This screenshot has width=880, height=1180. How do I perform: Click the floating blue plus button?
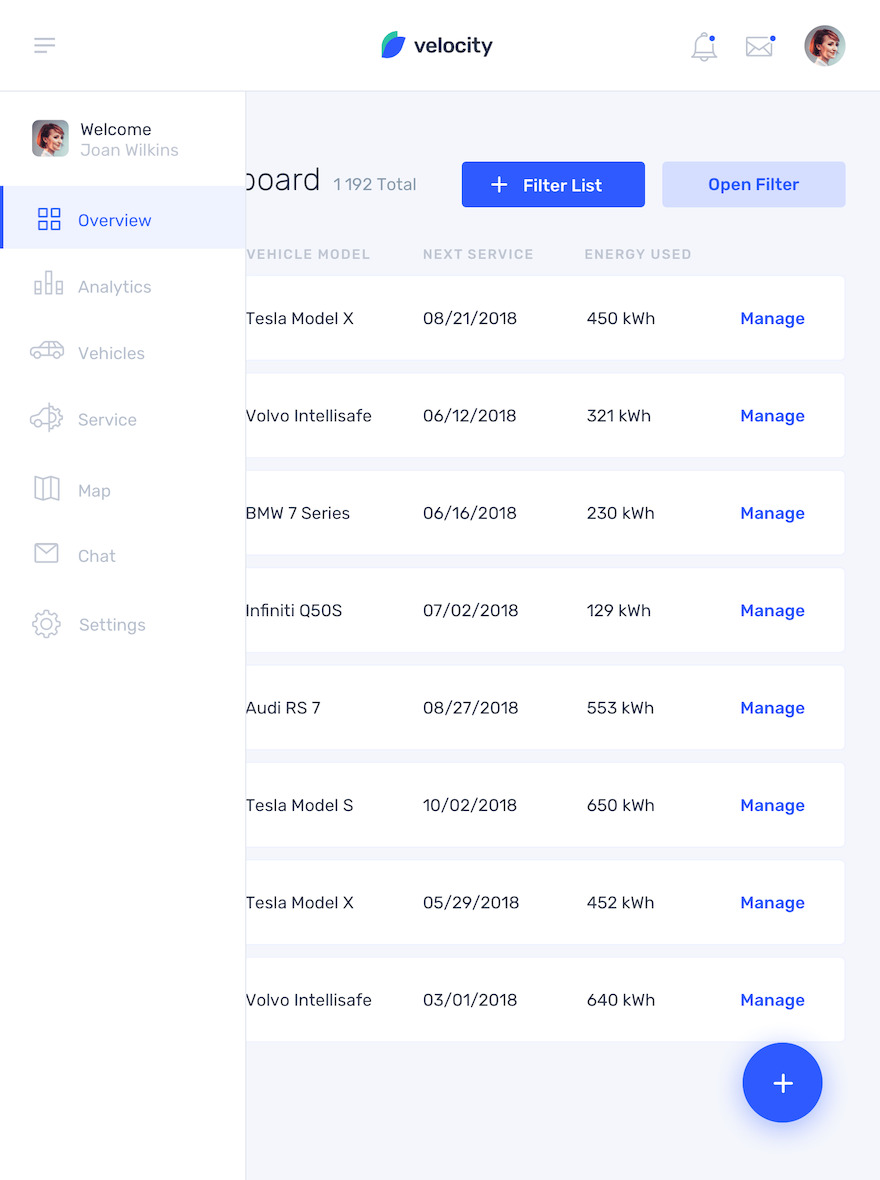click(782, 1083)
